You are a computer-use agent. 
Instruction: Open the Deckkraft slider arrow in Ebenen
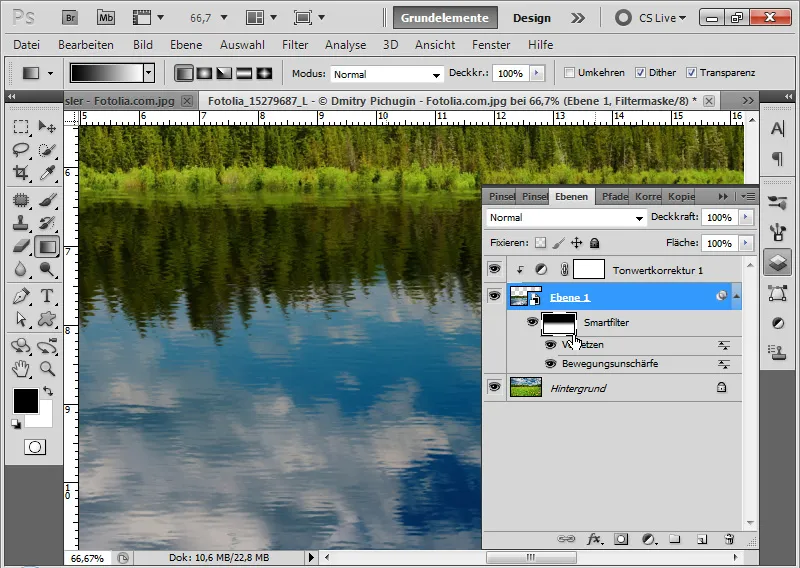click(746, 217)
